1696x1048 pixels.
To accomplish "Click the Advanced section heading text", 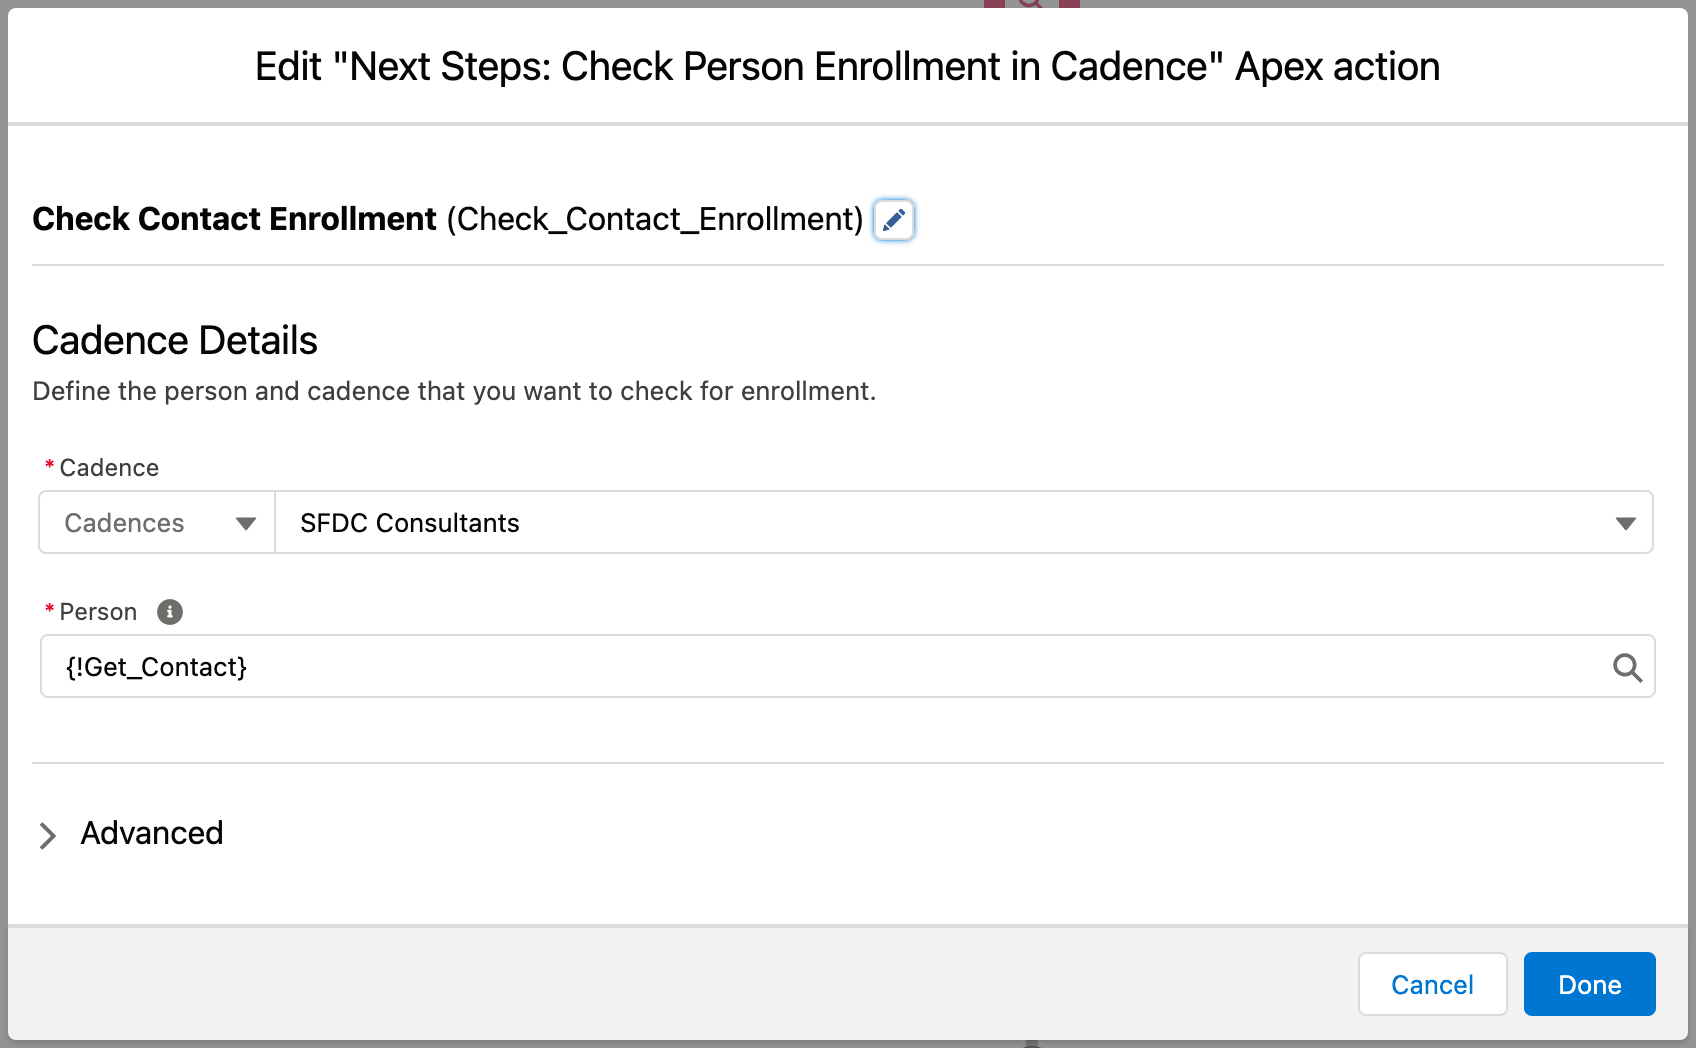I will tap(152, 833).
